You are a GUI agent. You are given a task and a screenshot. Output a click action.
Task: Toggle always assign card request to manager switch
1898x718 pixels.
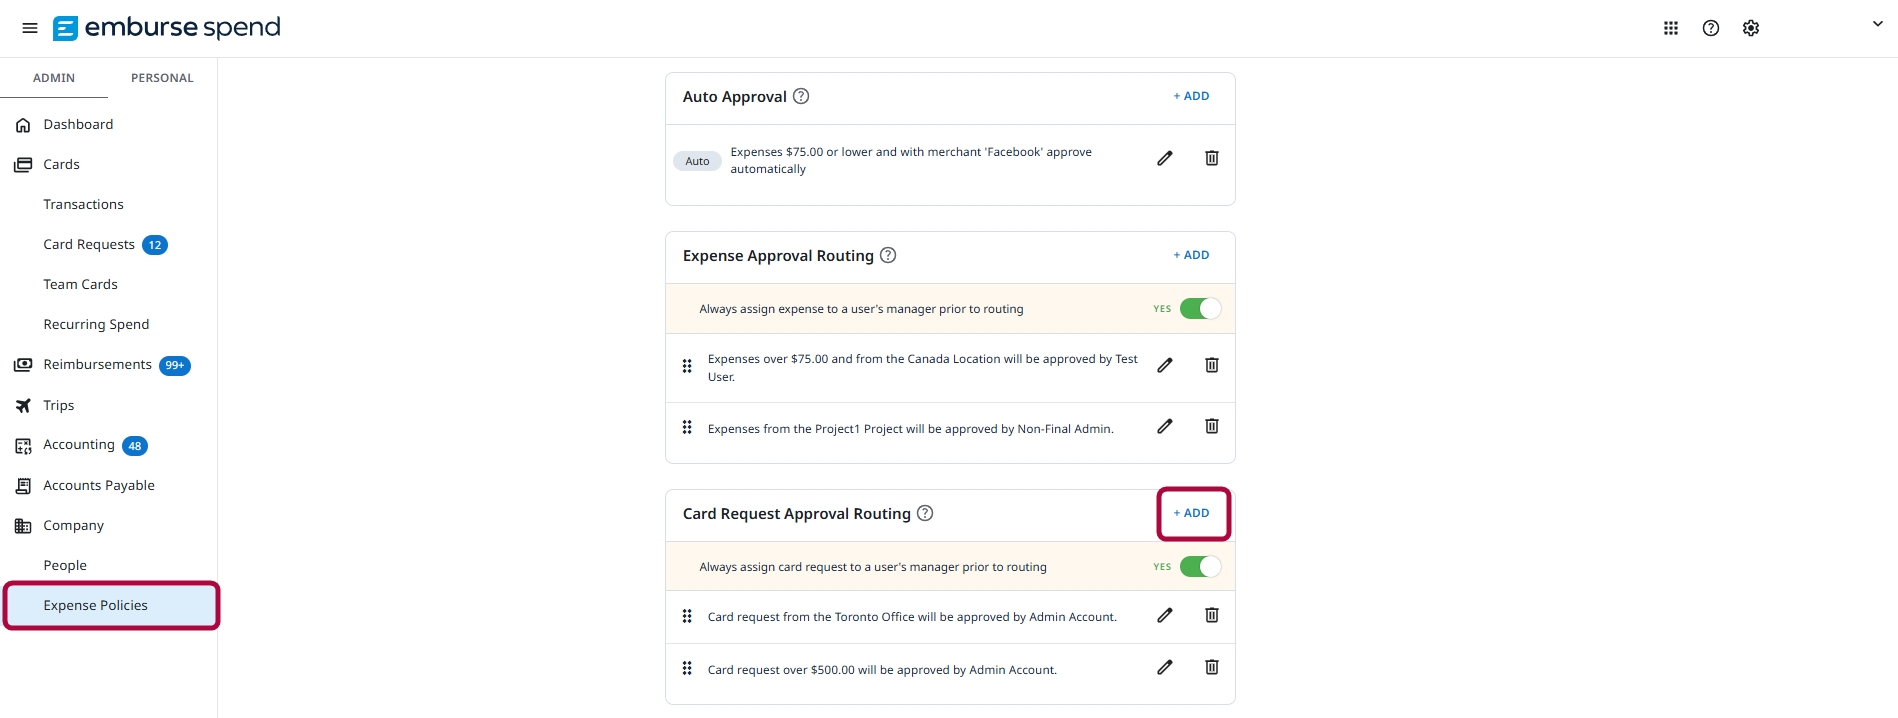[1200, 567]
